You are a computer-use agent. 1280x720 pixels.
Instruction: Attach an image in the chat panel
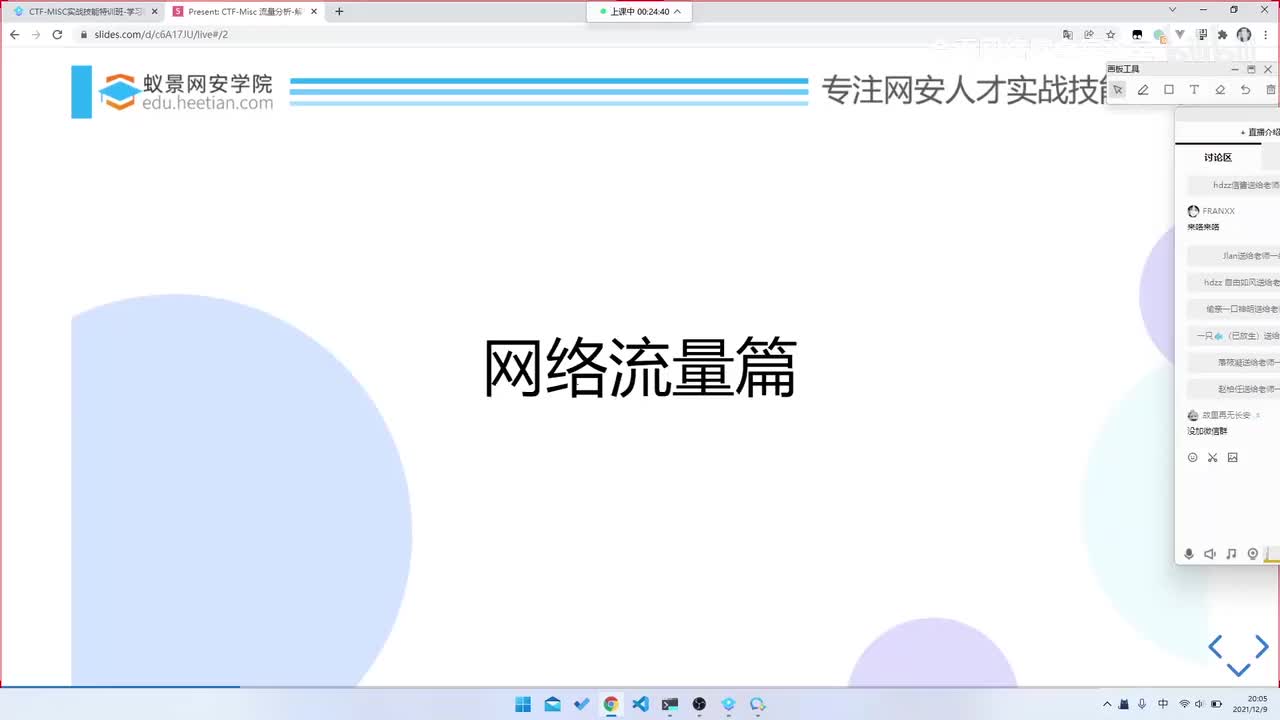point(1233,458)
